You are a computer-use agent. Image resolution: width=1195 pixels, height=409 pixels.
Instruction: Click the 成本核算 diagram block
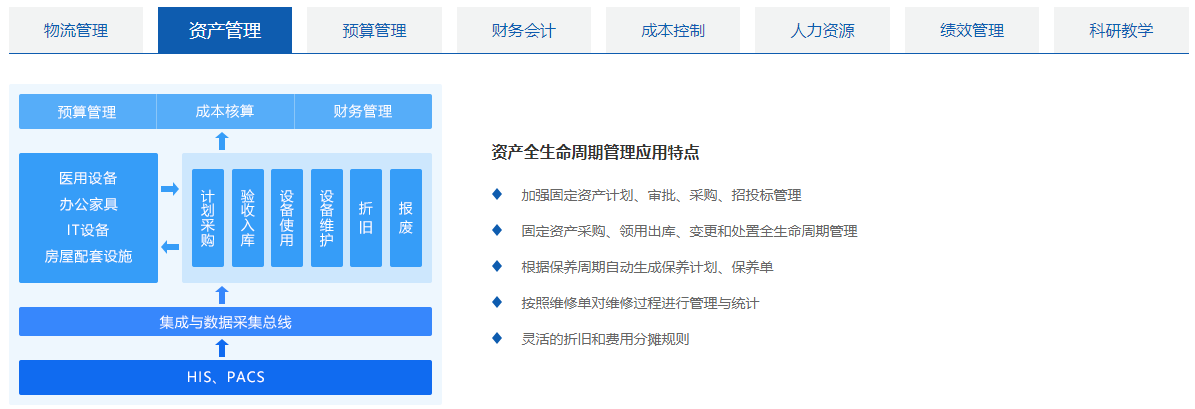[225, 112]
